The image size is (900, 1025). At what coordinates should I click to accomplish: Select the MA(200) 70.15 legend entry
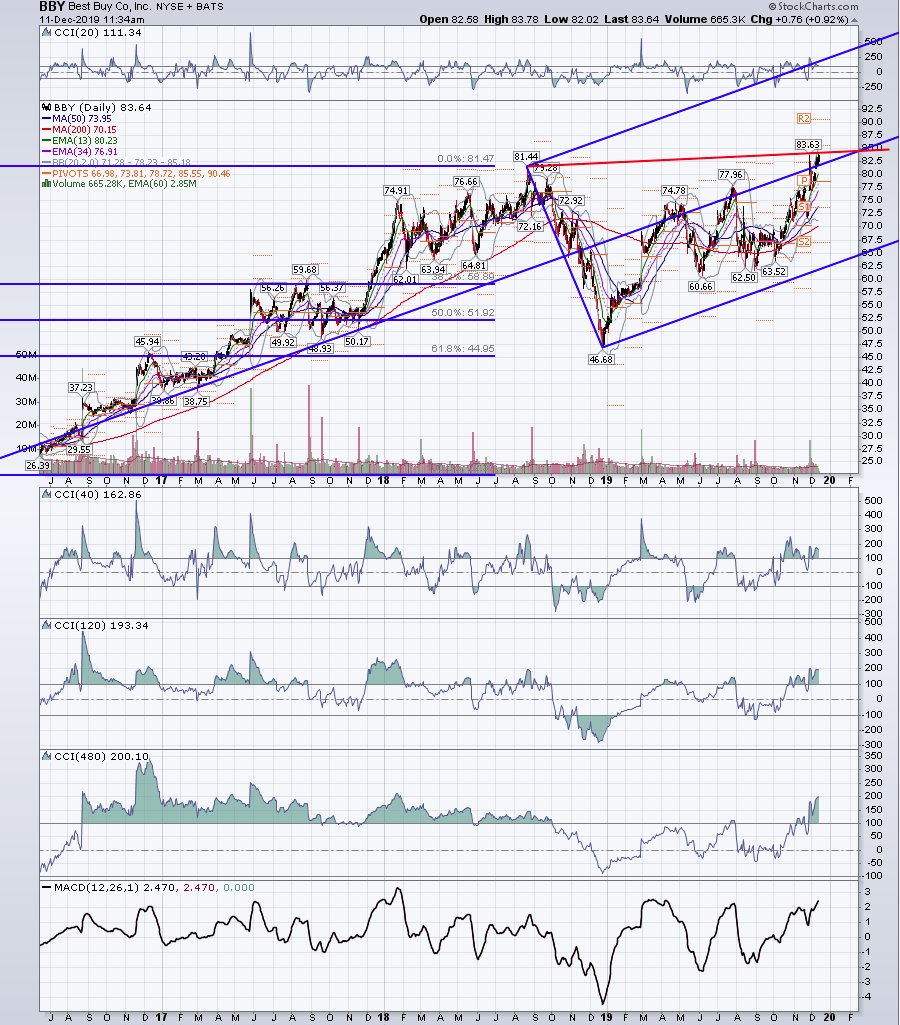pyautogui.click(x=79, y=129)
